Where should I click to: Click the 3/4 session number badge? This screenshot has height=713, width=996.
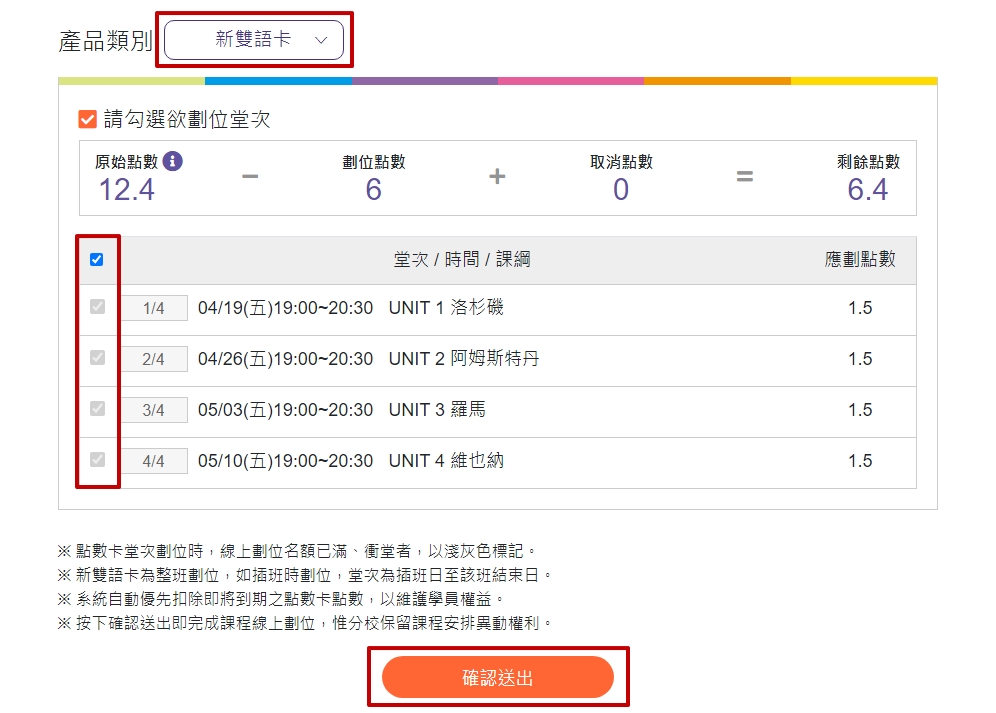click(x=154, y=410)
